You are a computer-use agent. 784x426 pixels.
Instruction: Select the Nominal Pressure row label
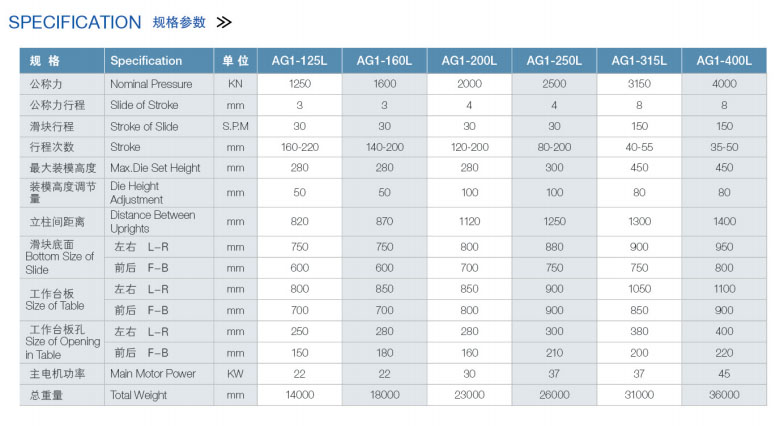coord(151,84)
